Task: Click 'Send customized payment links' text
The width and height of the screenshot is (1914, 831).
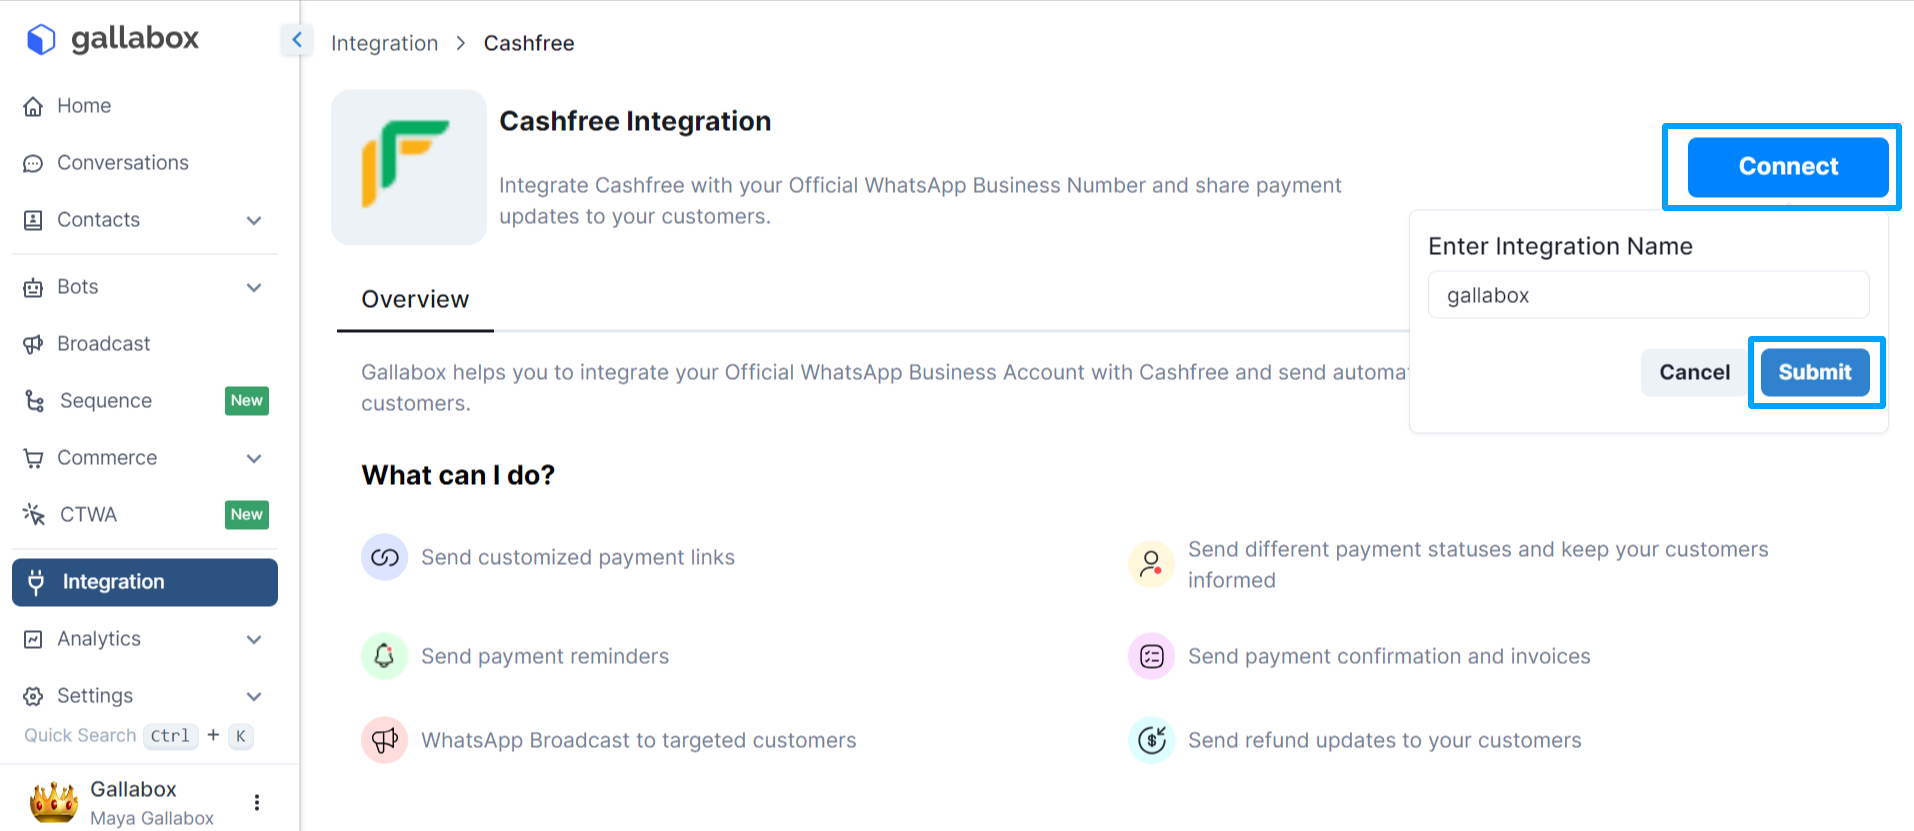Action: [578, 557]
